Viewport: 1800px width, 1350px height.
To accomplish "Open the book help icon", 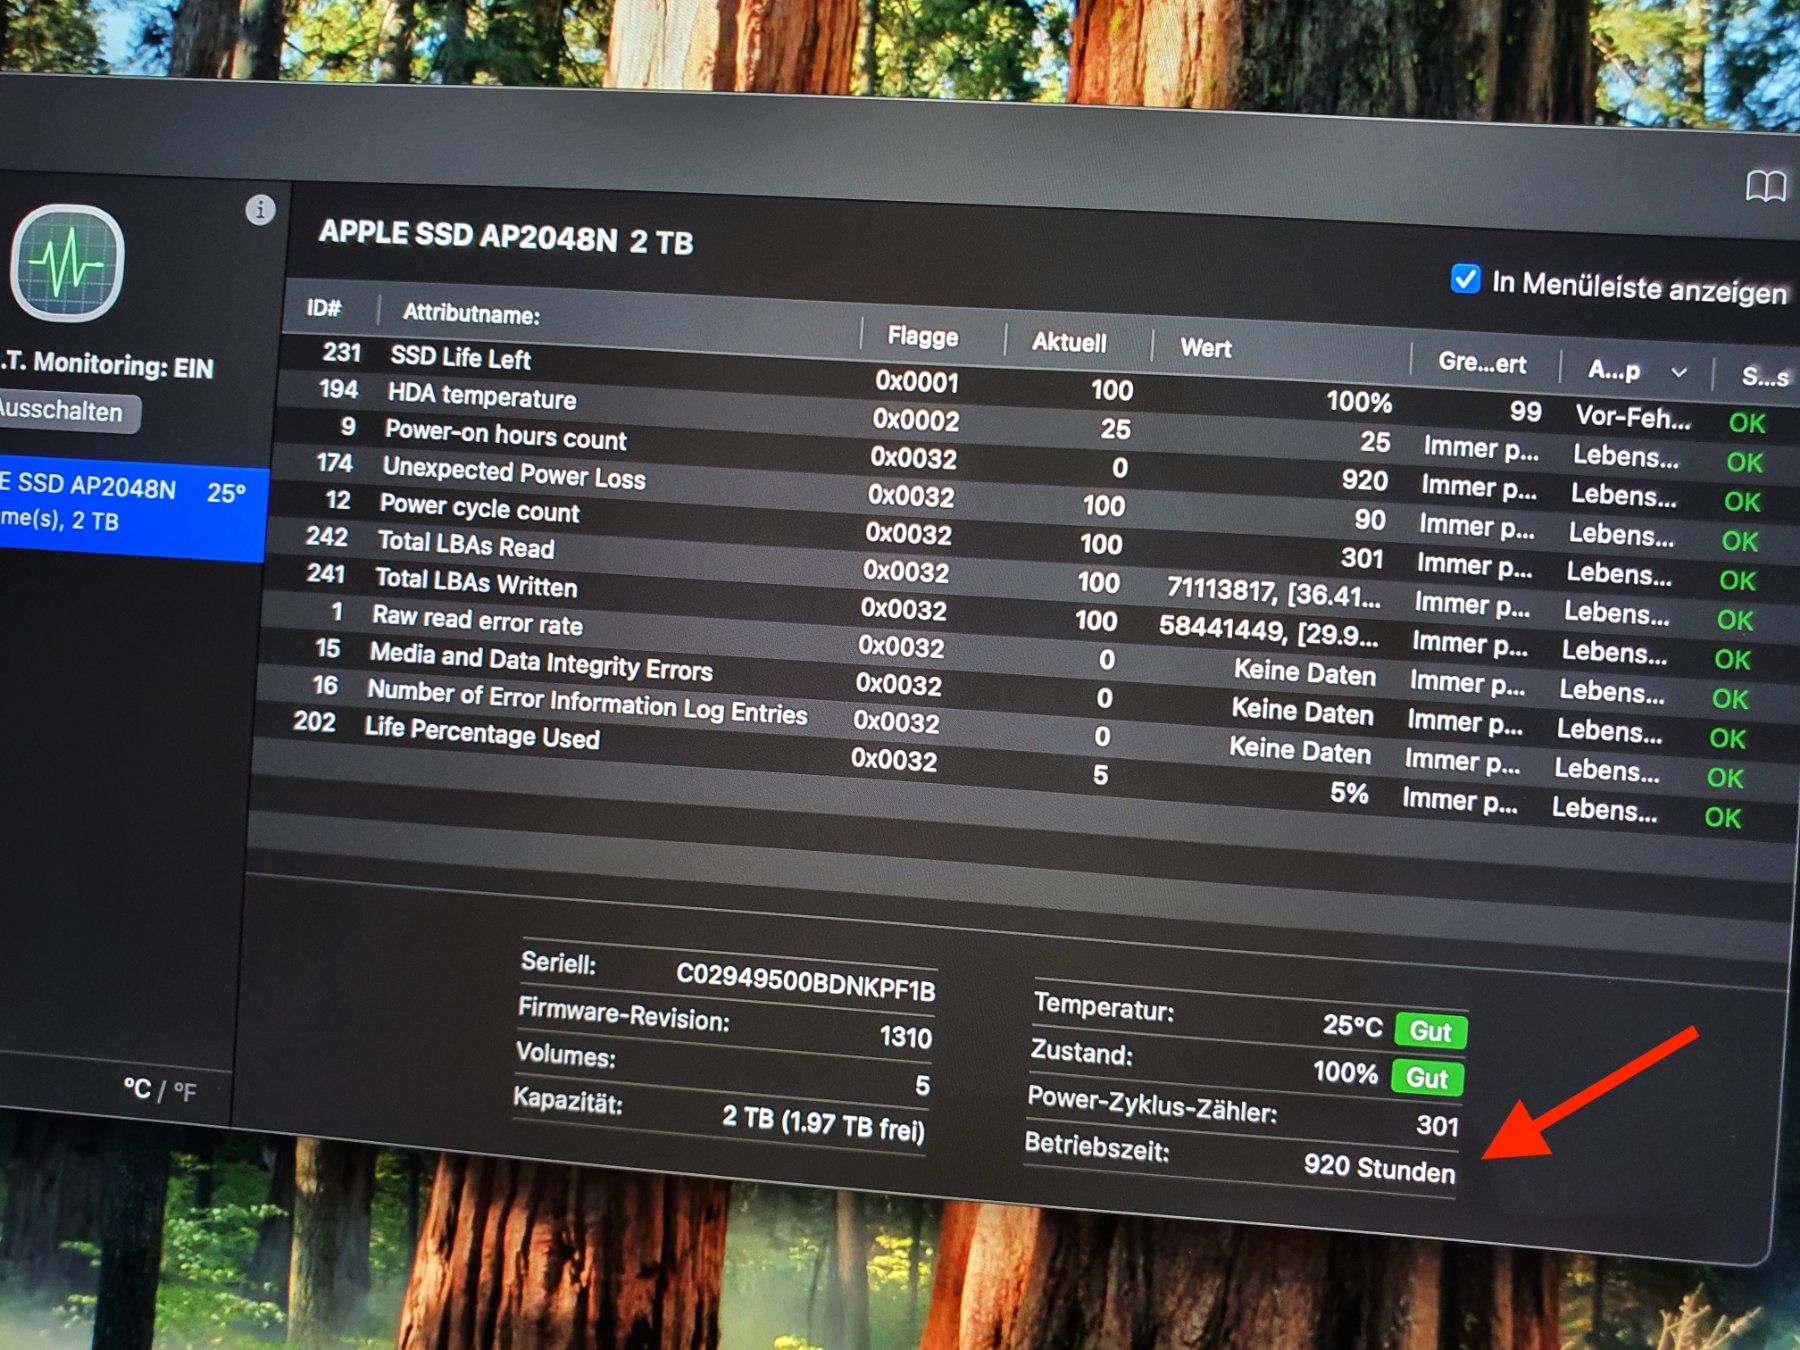I will [1766, 186].
